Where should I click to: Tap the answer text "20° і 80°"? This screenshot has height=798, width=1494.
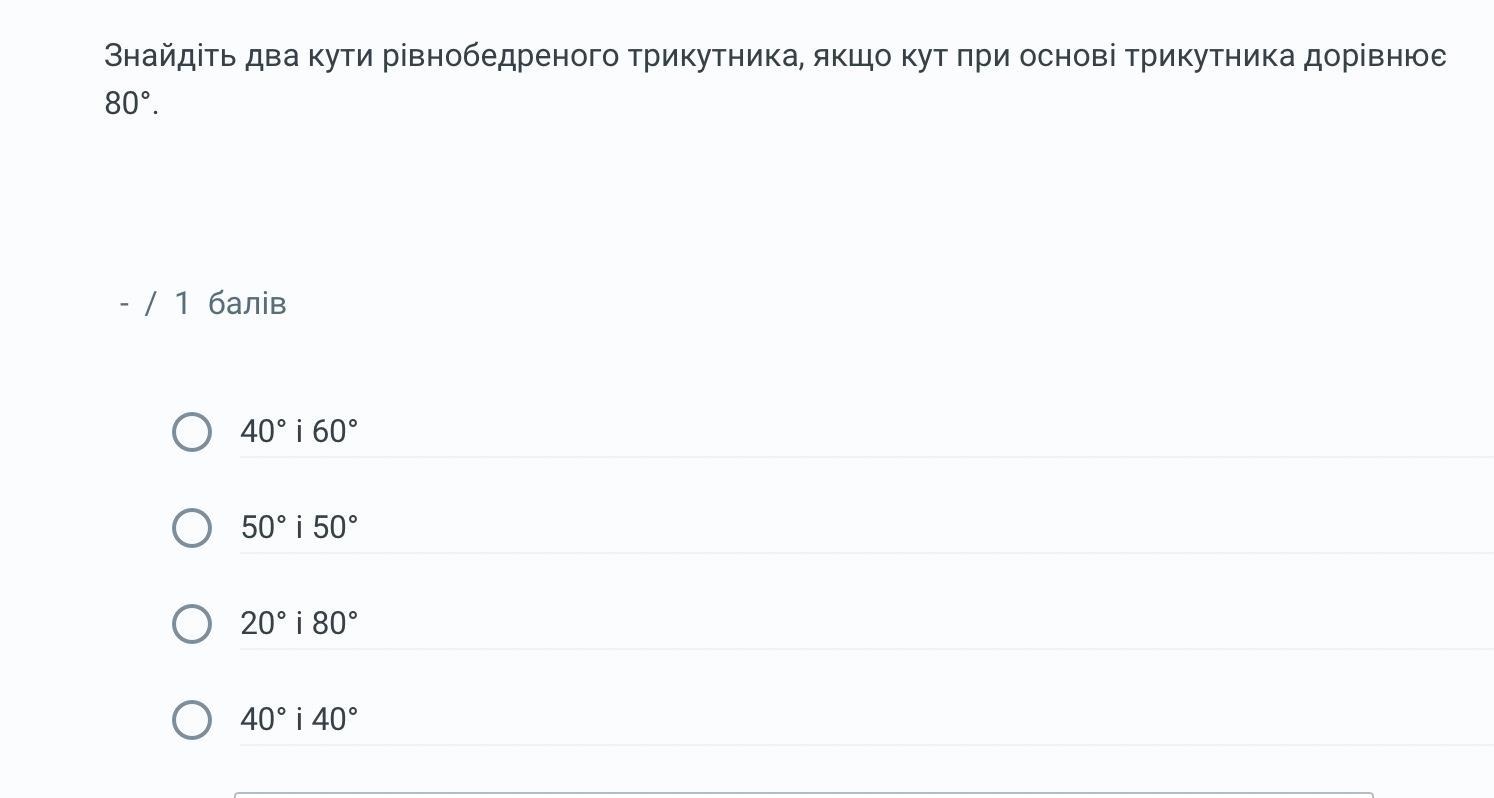click(x=299, y=624)
